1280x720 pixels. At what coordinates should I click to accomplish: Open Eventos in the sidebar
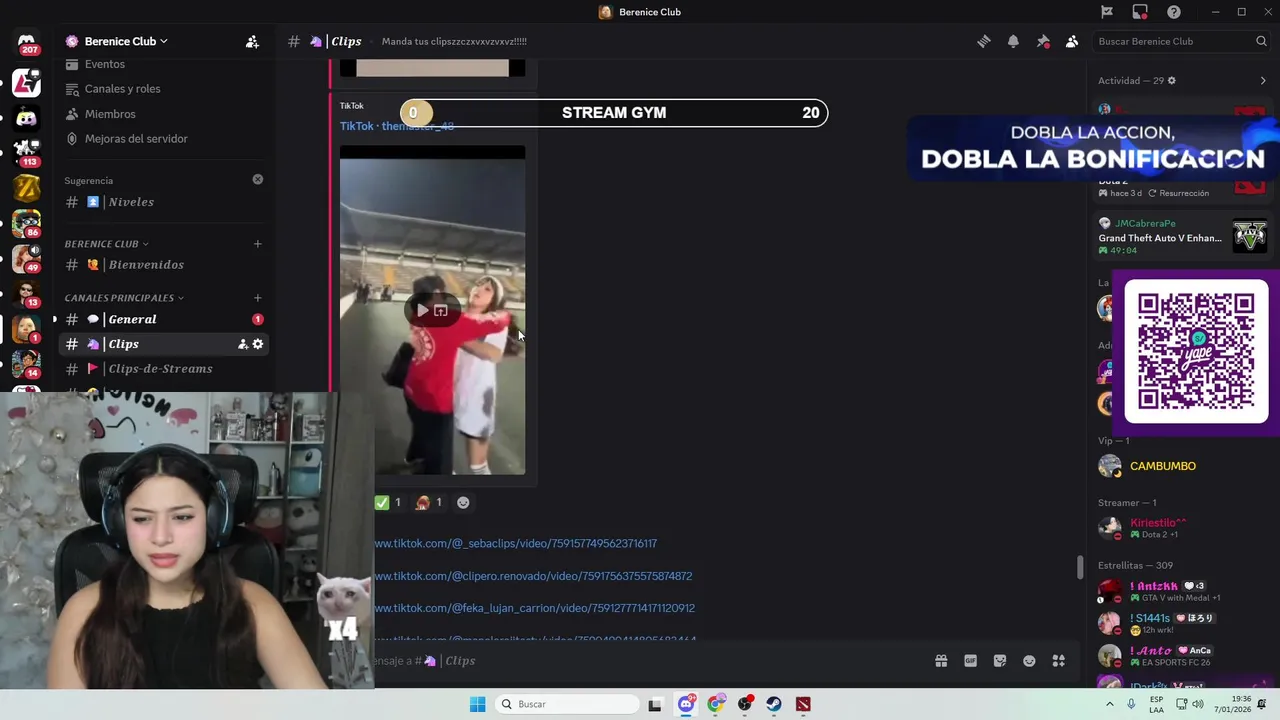[105, 64]
